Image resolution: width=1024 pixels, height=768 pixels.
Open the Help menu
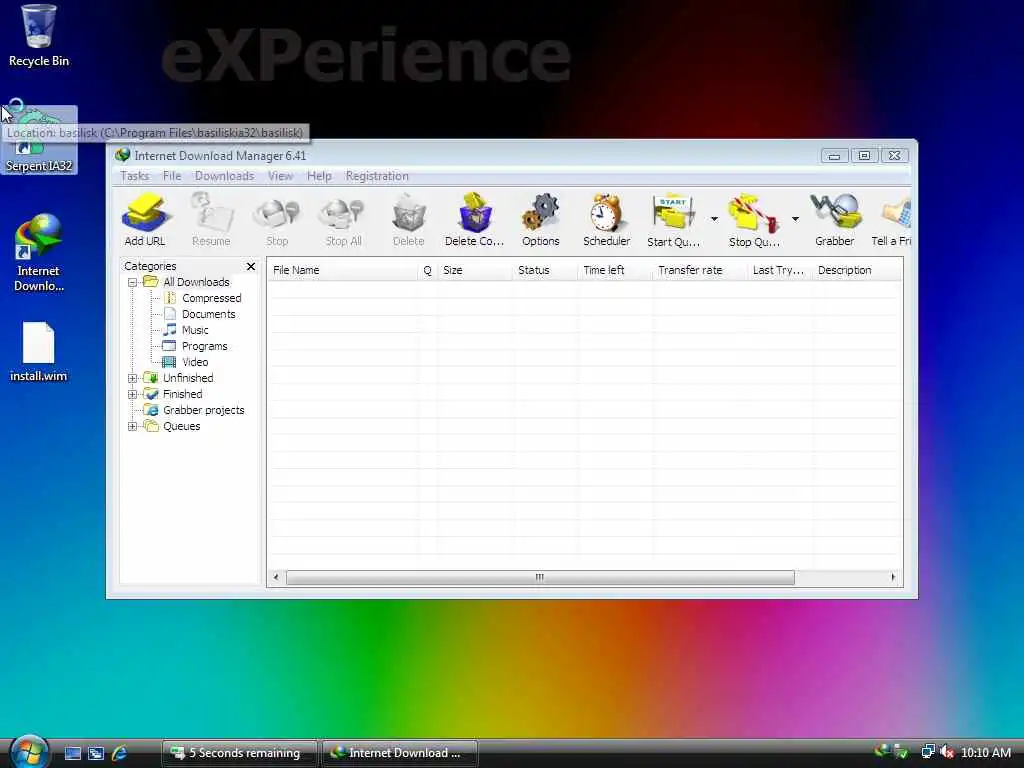pyautogui.click(x=319, y=176)
